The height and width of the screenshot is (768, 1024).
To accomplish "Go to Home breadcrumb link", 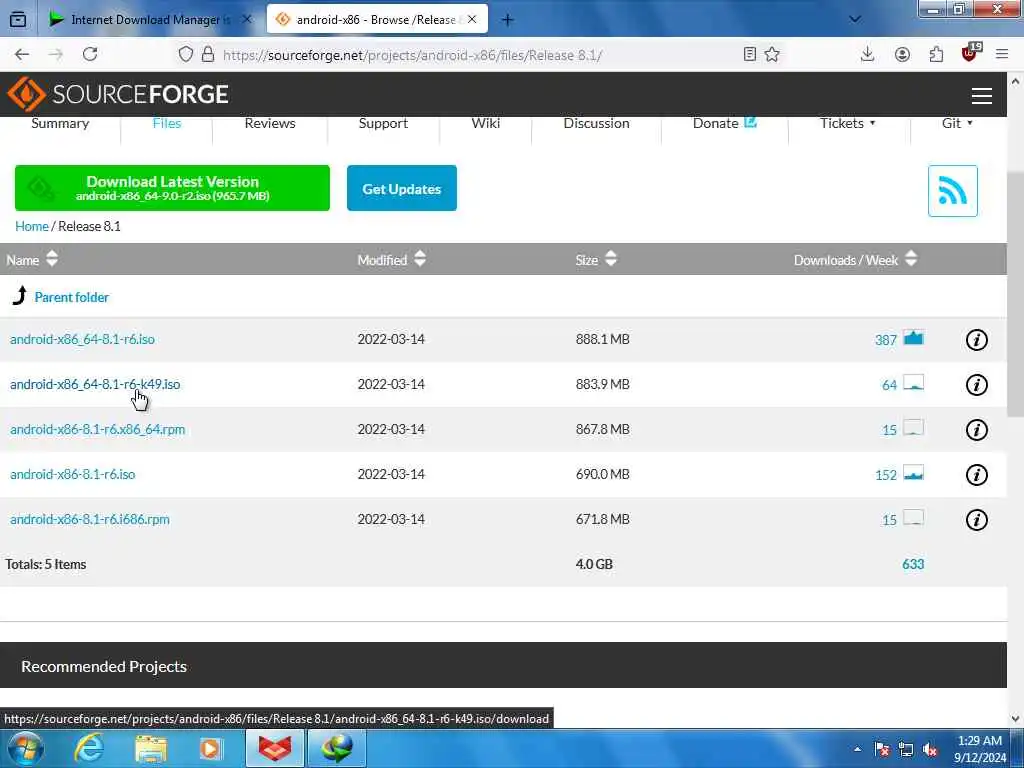I will pos(31,227).
